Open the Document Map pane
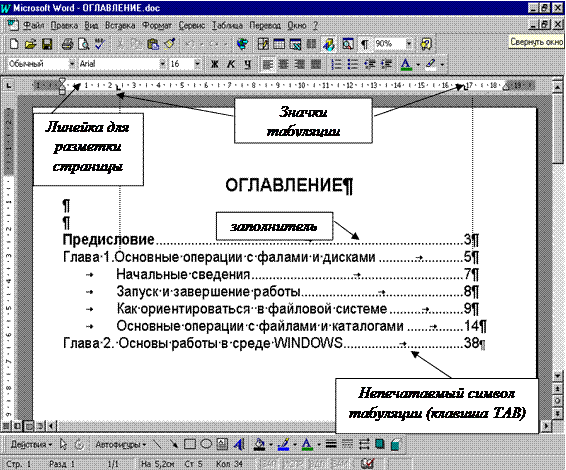 tap(348, 44)
